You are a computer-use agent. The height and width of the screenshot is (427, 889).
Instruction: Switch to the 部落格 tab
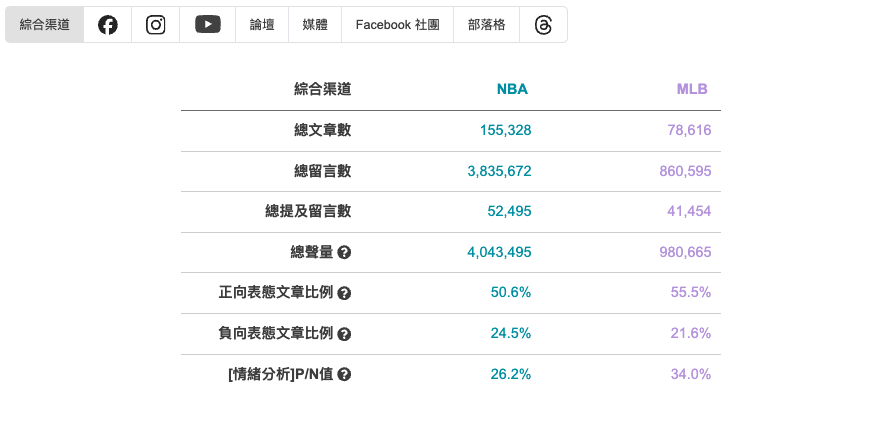(486, 25)
